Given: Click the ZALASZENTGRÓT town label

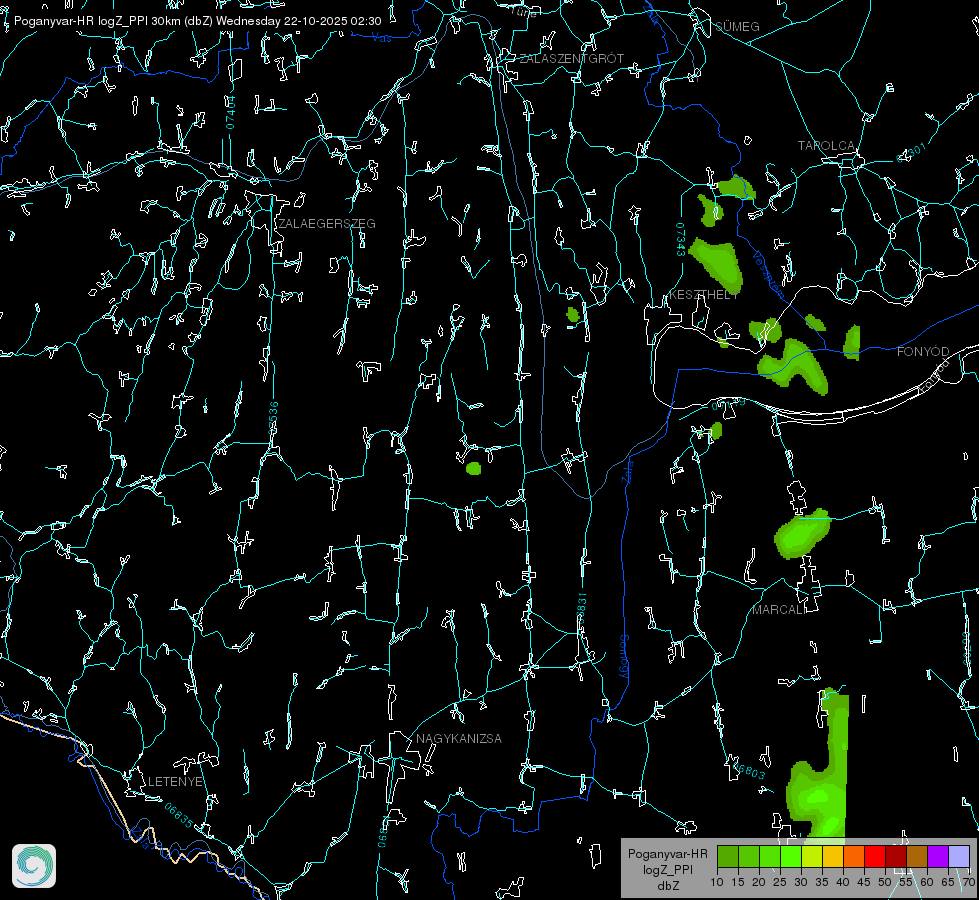Looking at the screenshot, I should tap(572, 59).
